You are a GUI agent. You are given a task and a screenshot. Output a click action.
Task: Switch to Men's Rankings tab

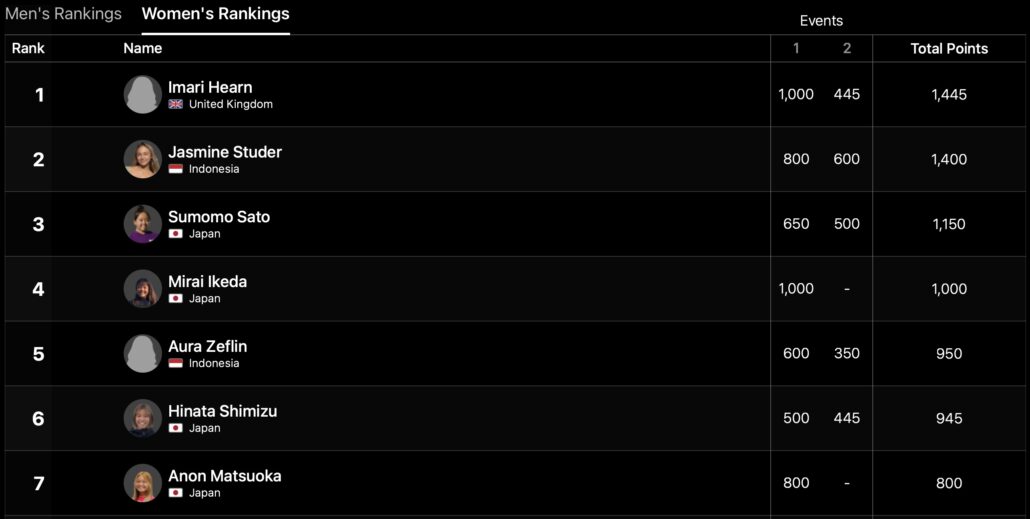pos(63,14)
